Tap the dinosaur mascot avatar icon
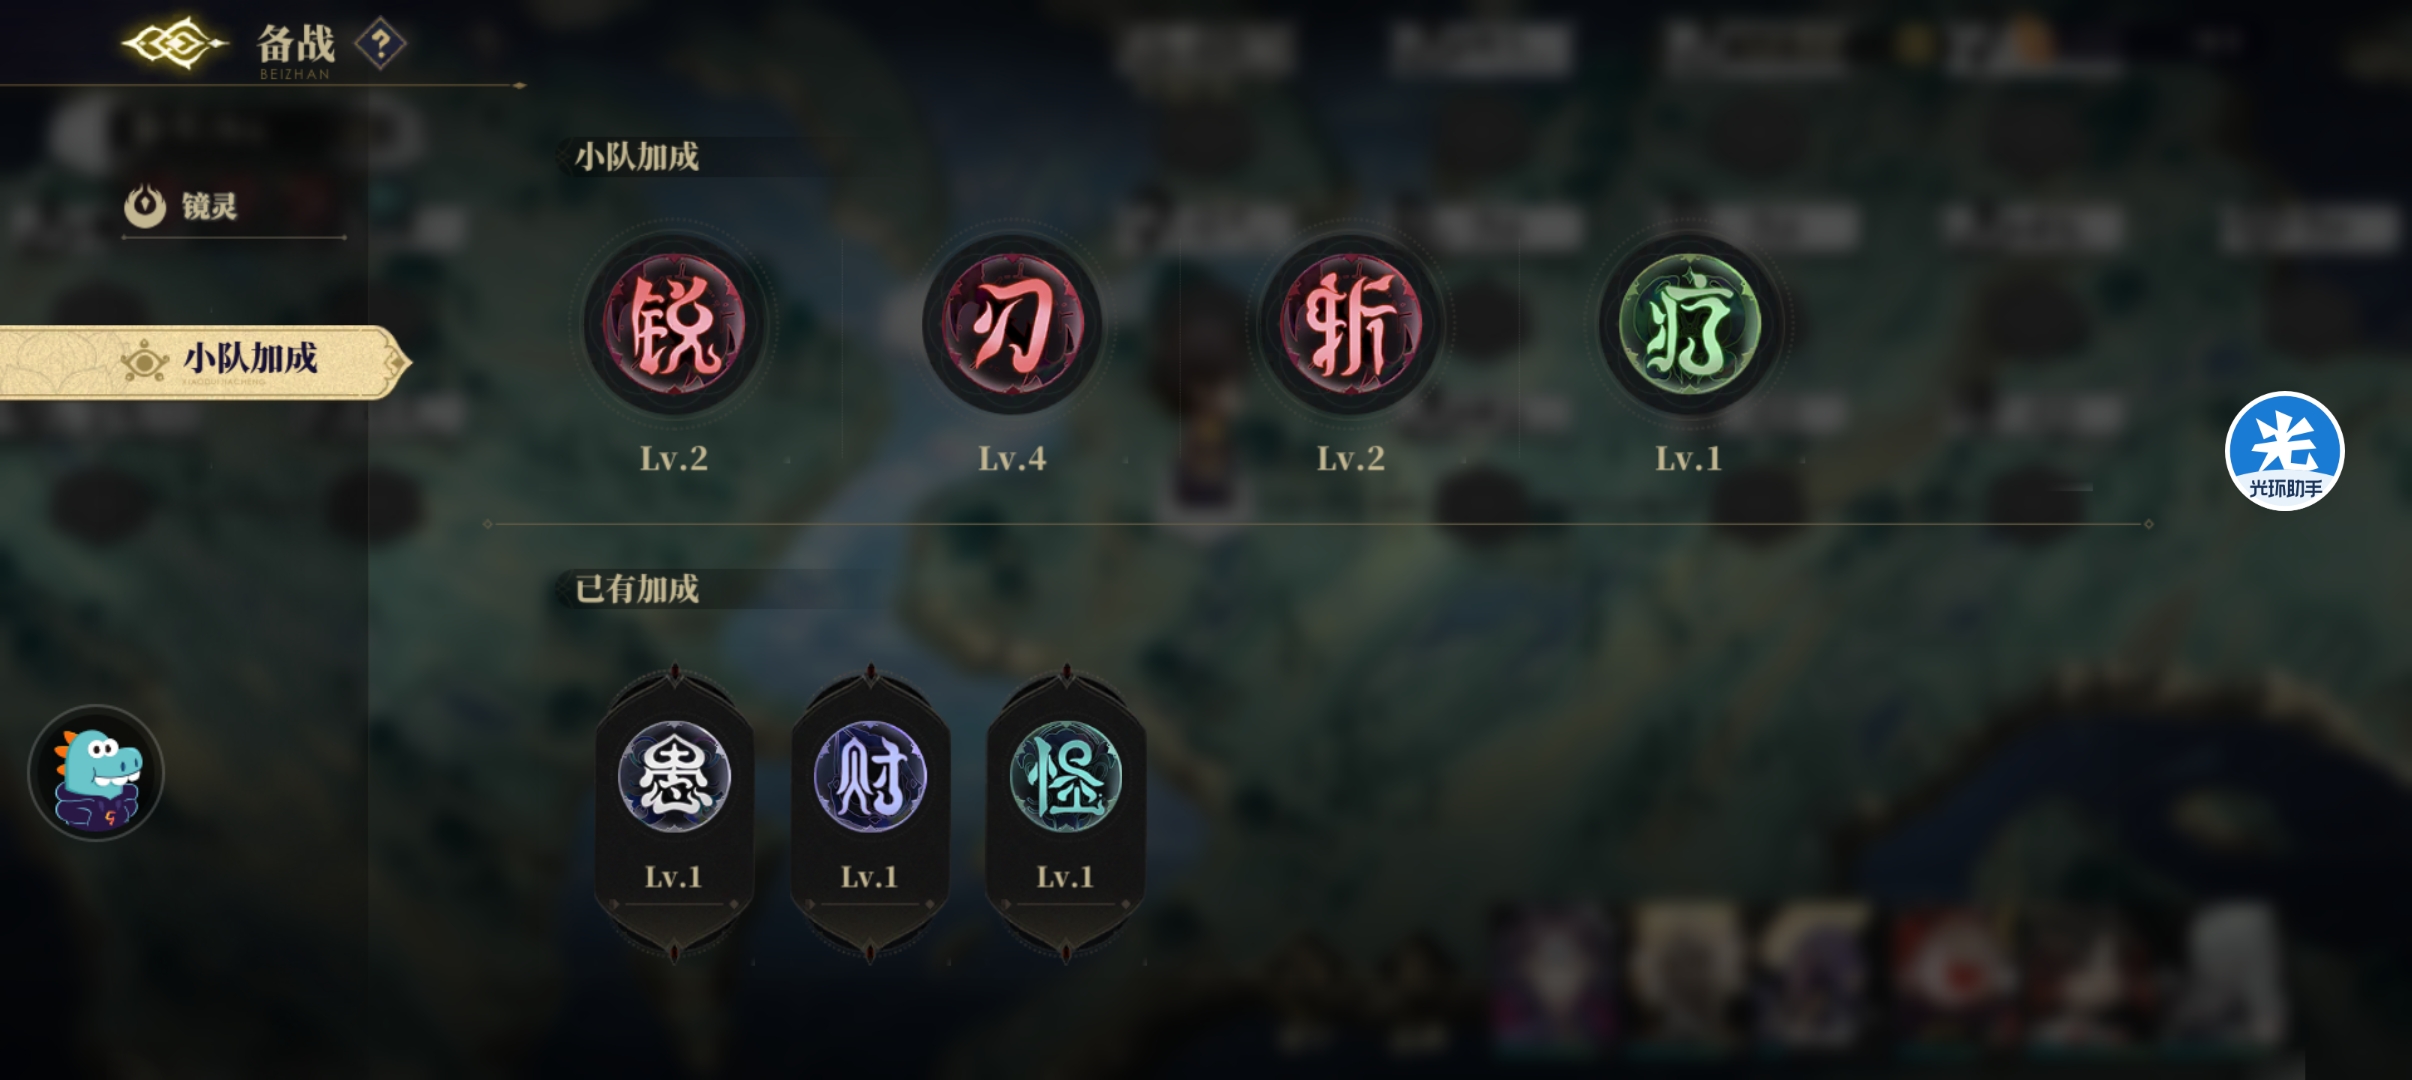Screen dimensions: 2412x1080 tap(96, 772)
